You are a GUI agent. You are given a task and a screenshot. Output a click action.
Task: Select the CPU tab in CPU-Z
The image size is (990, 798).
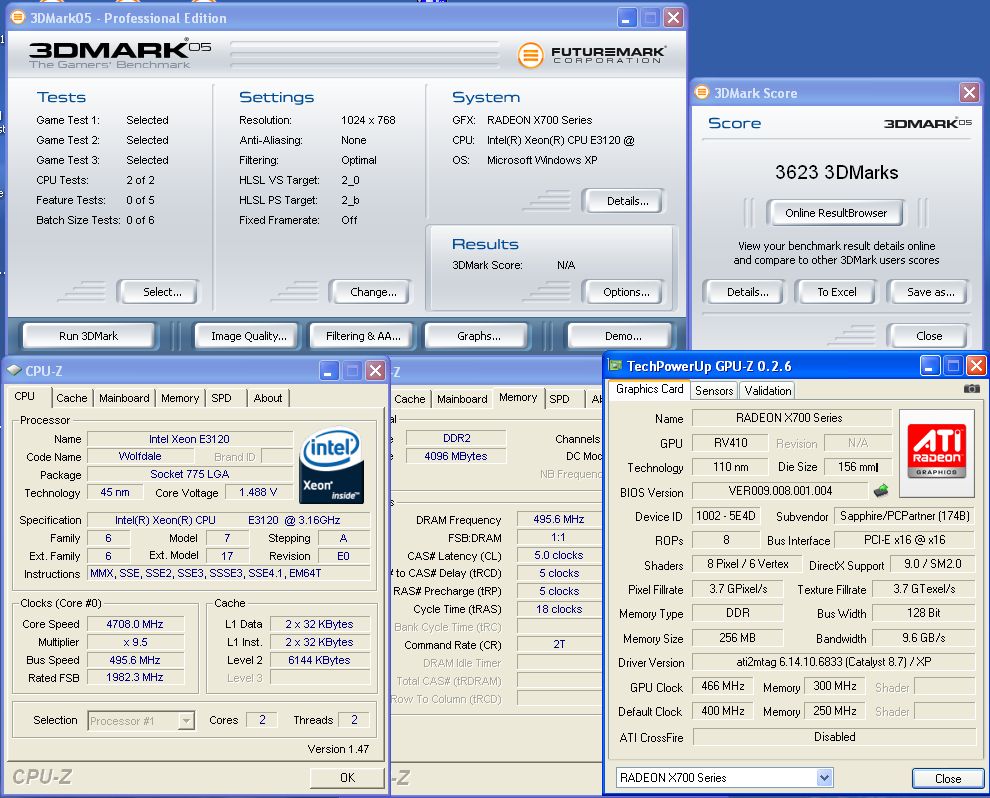click(x=25, y=396)
